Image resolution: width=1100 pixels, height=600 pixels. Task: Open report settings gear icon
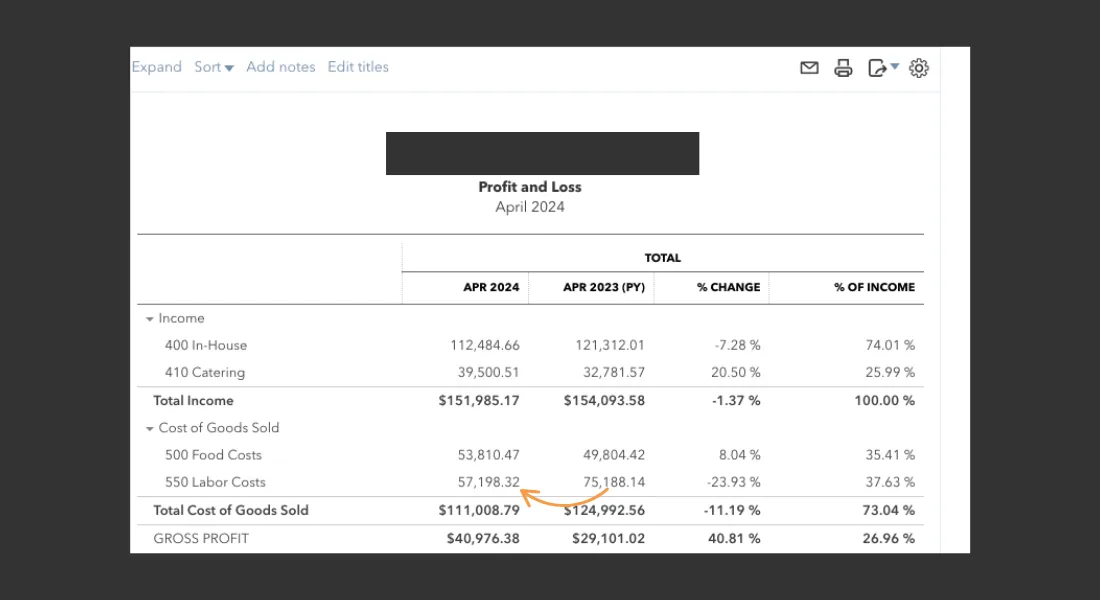tap(918, 67)
